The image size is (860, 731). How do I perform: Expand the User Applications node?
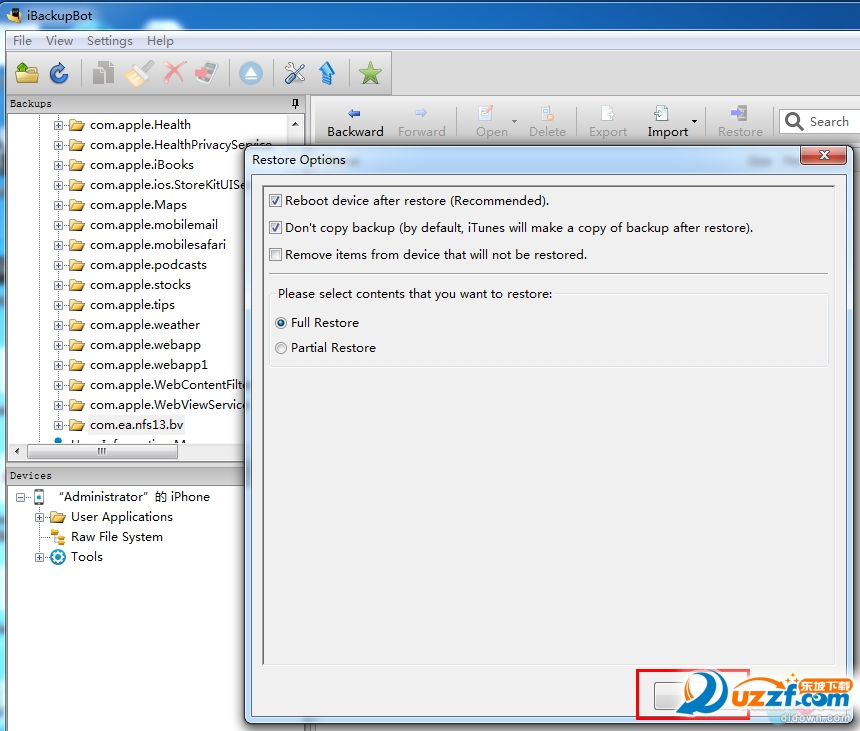click(x=40, y=517)
